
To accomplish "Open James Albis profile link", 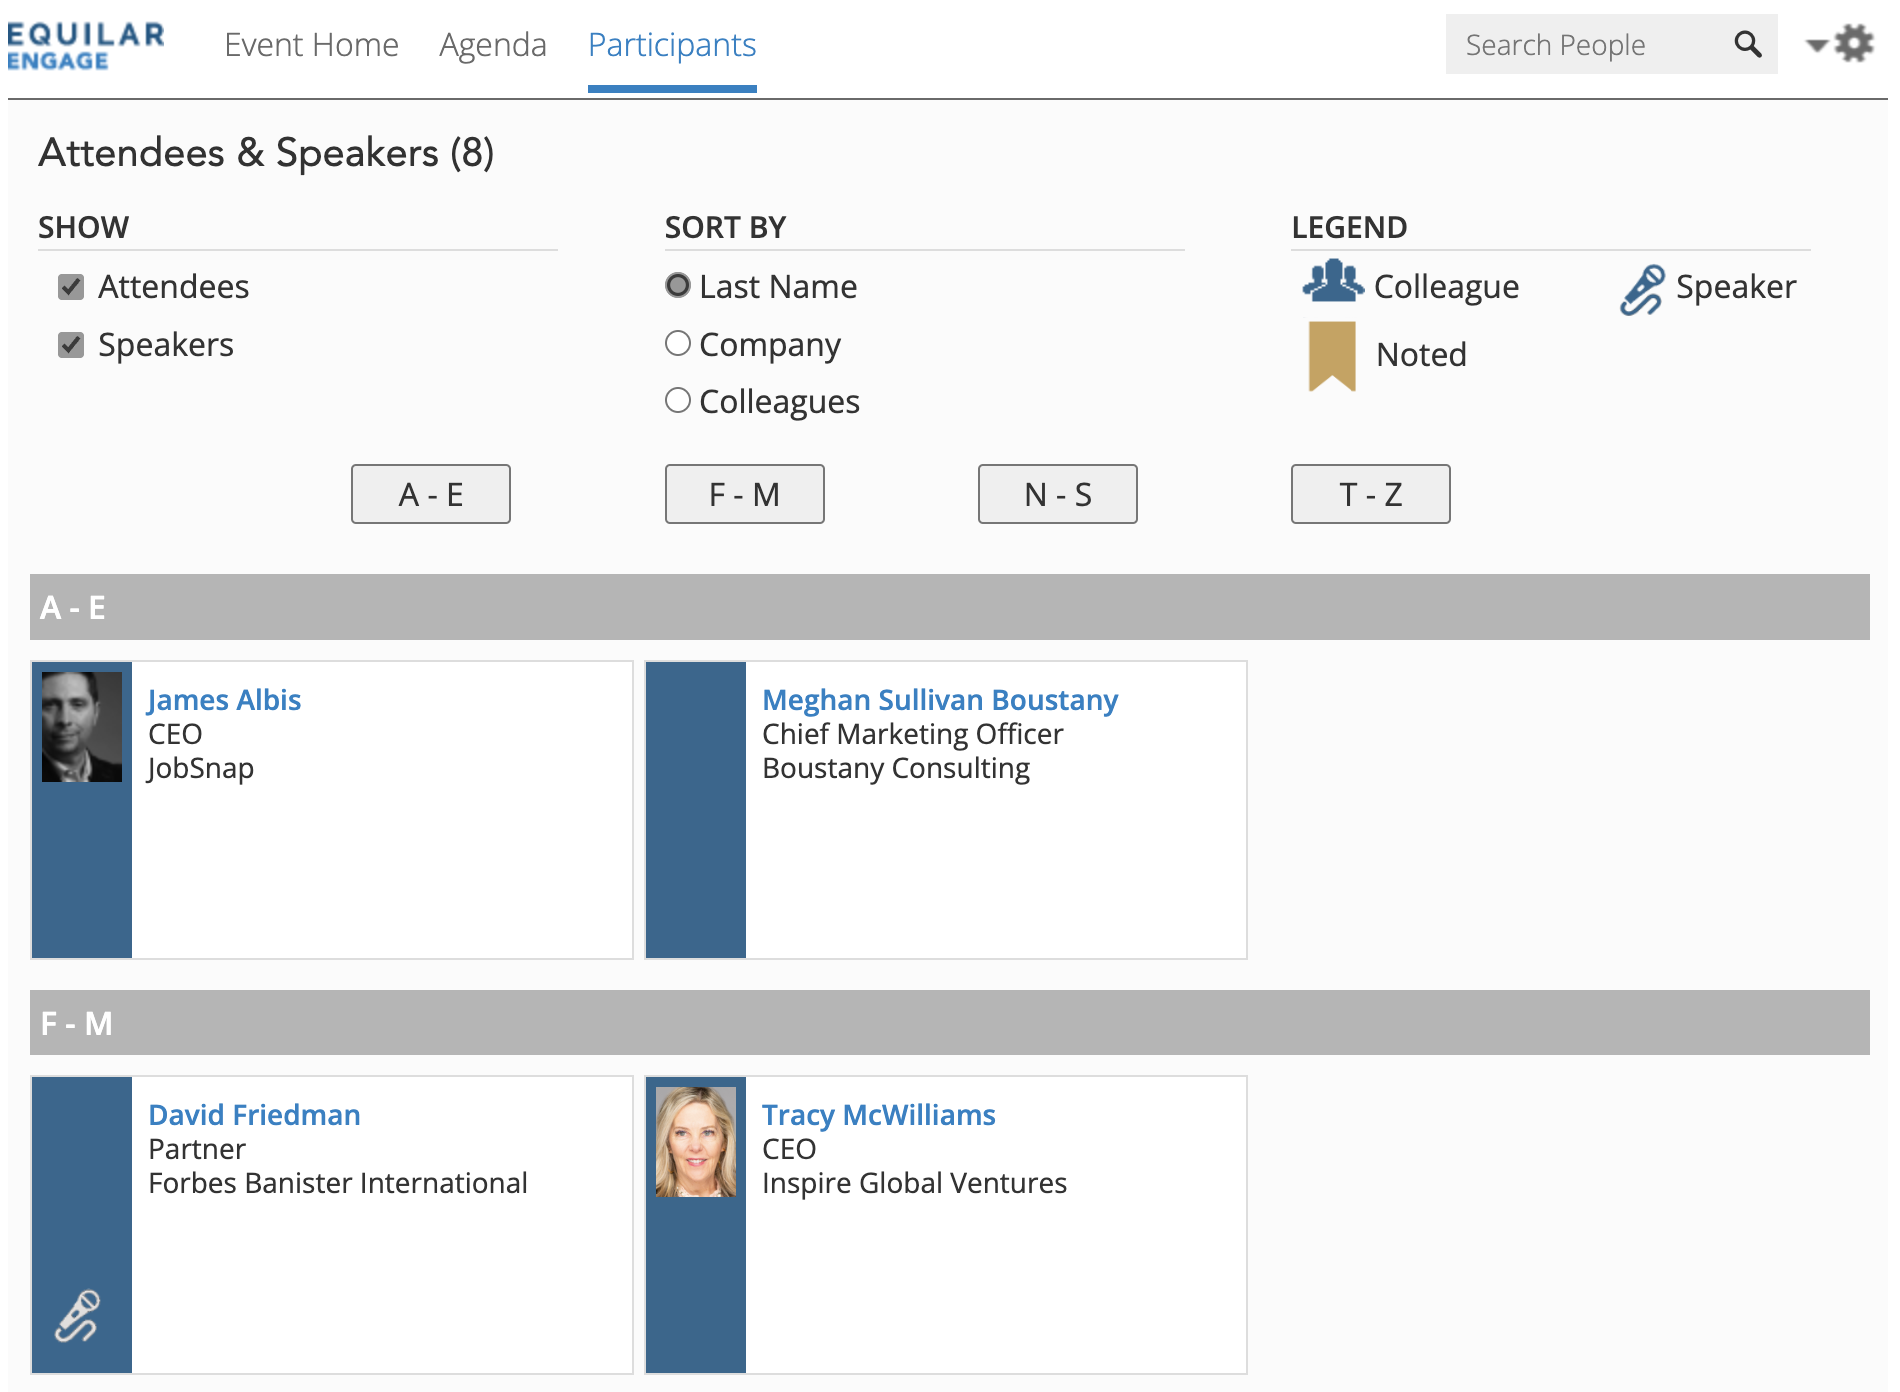I will (x=224, y=700).
